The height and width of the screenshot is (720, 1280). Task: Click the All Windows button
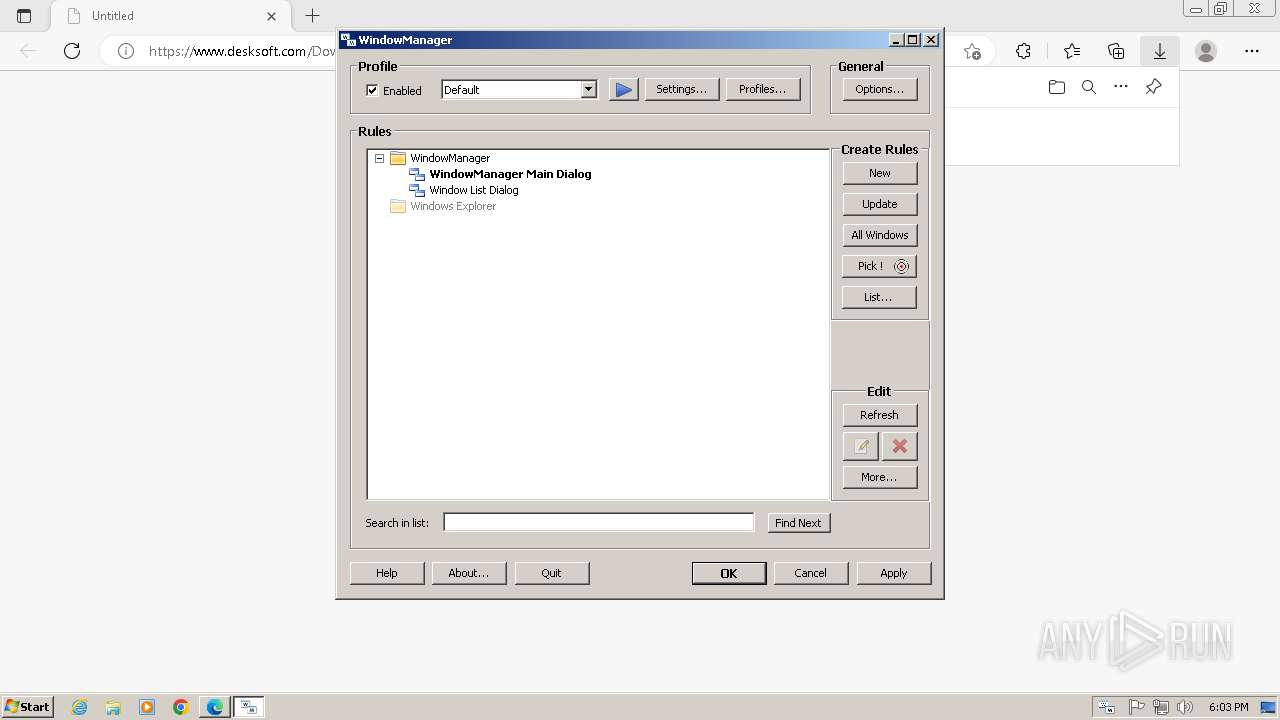(x=879, y=235)
